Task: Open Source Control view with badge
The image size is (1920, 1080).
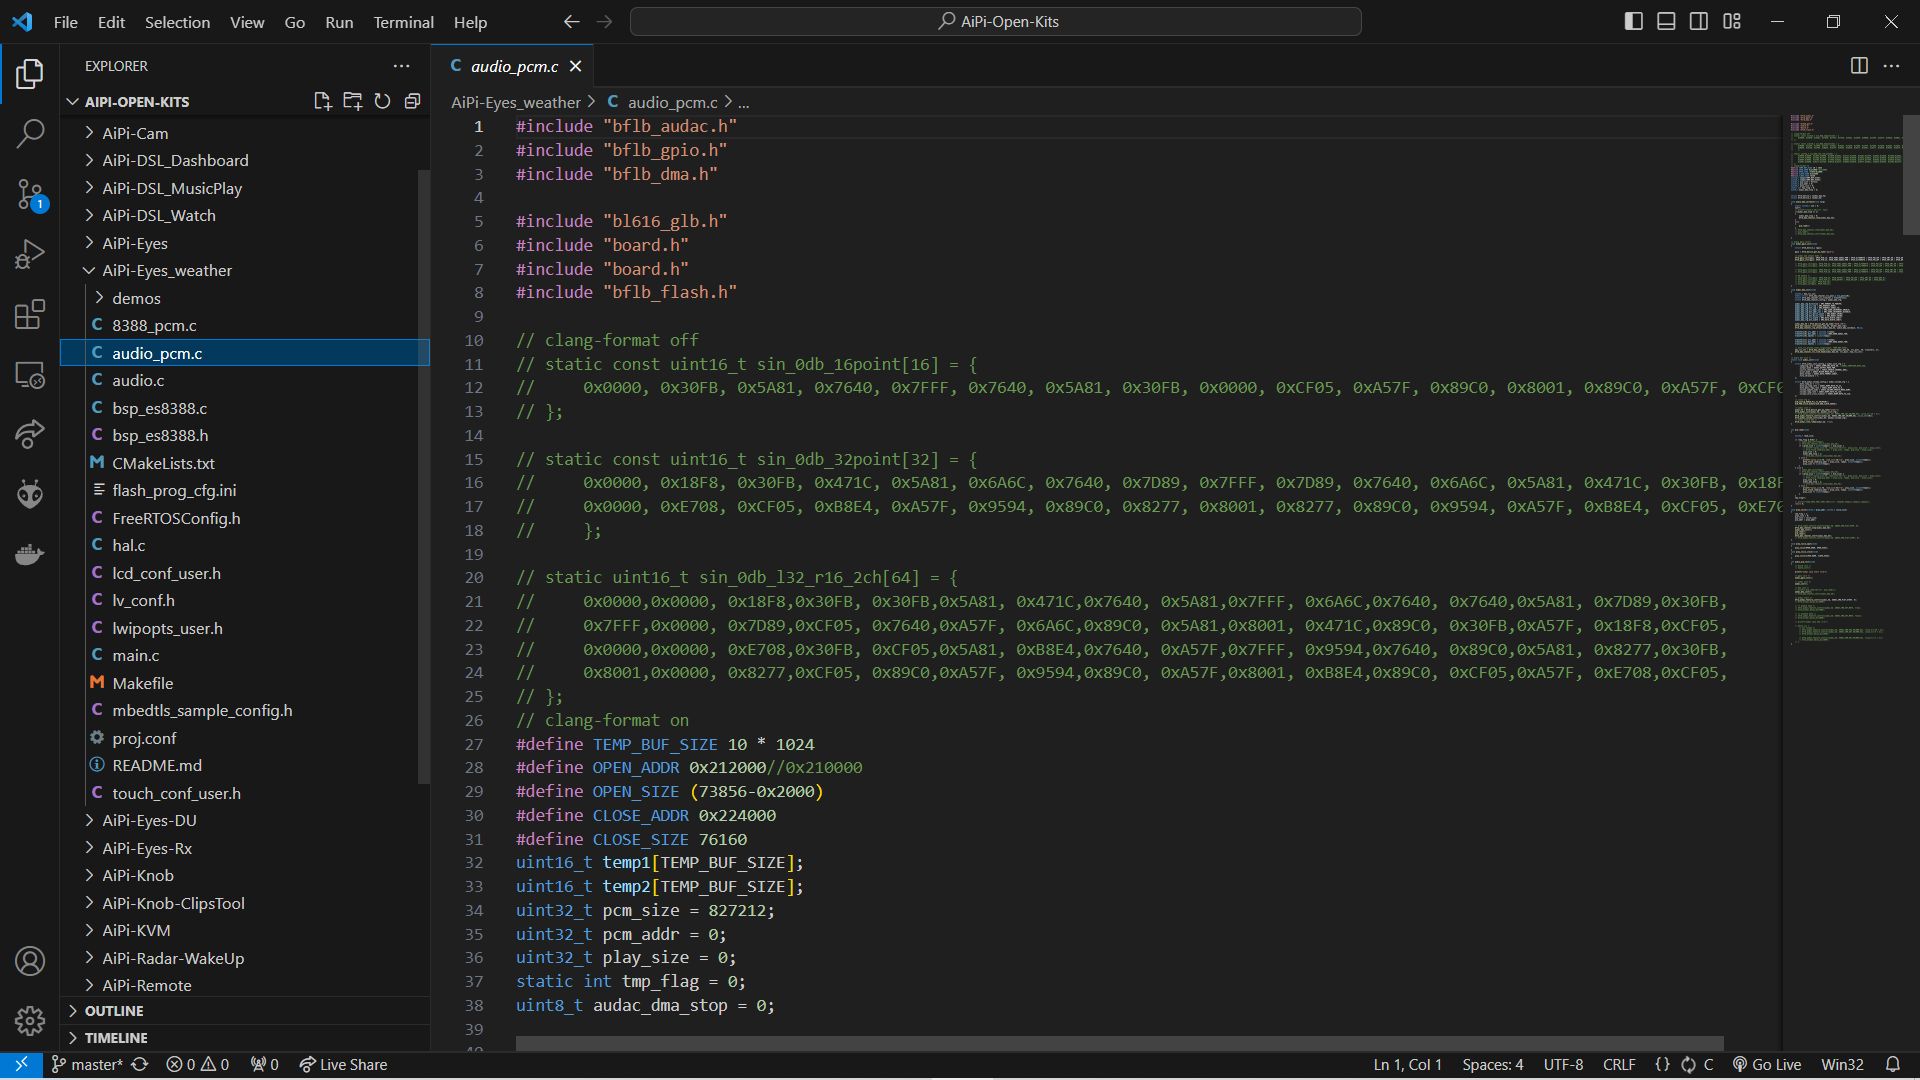Action: coord(30,194)
